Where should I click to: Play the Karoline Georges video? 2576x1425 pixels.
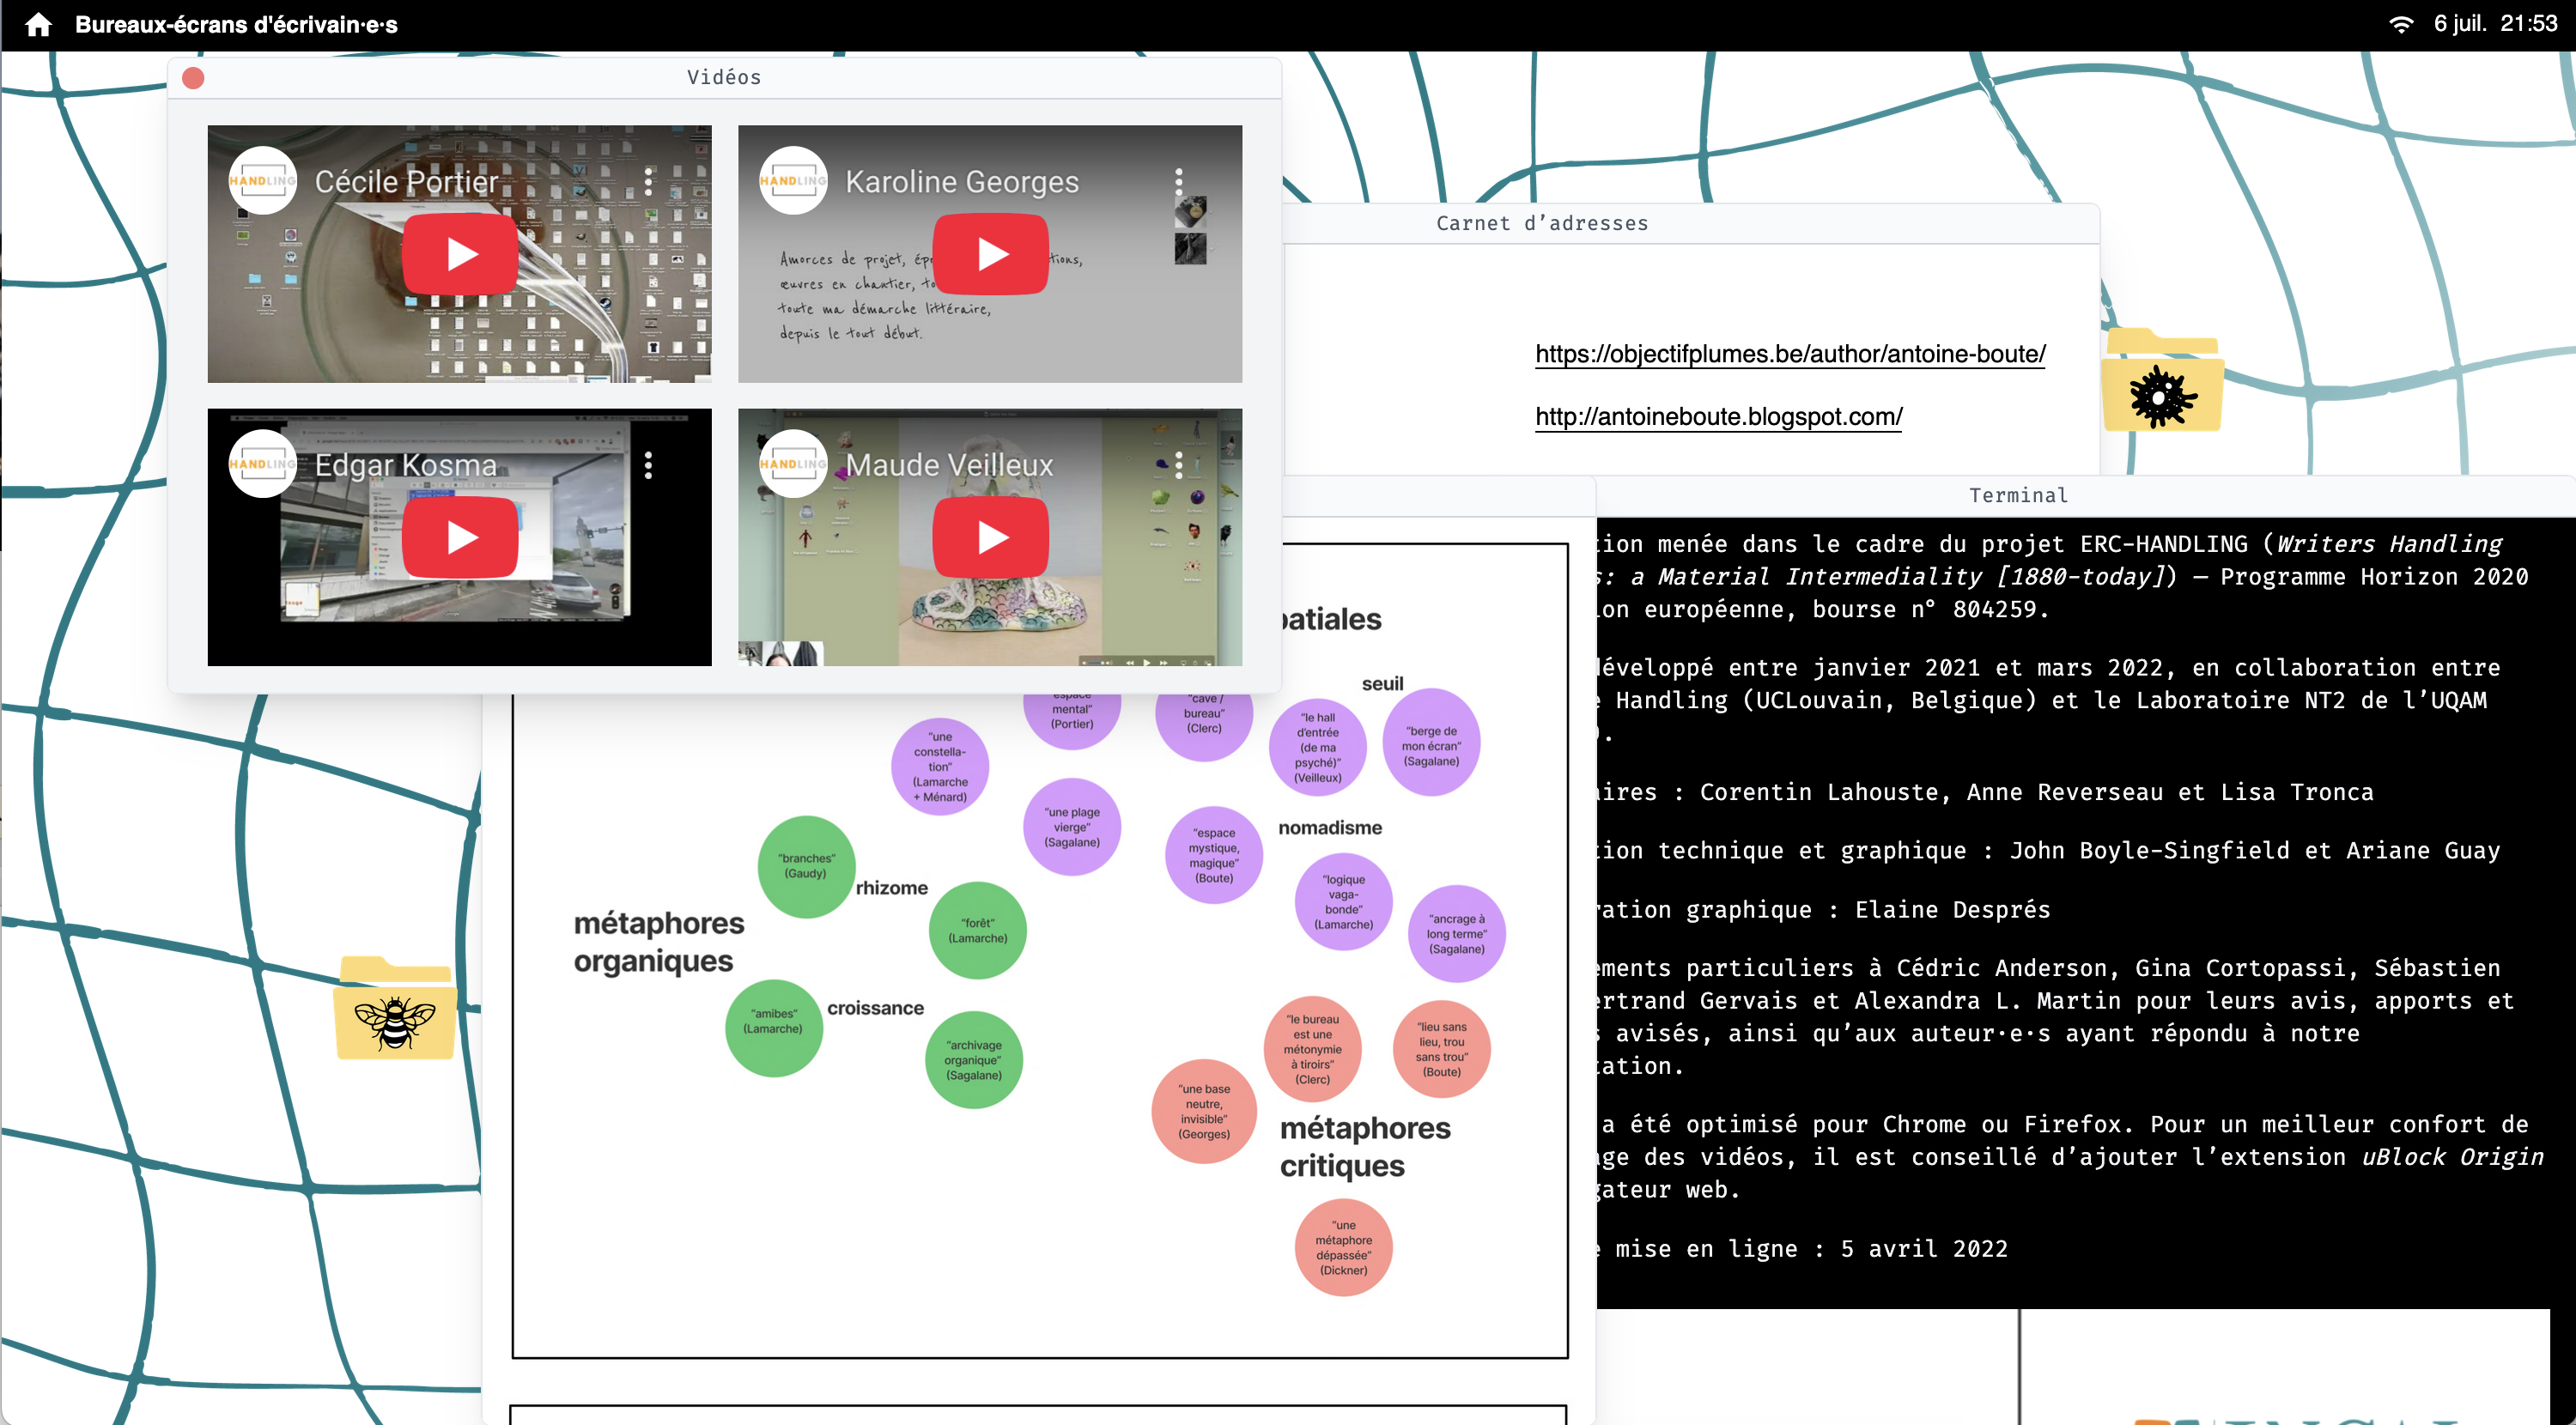tap(990, 254)
